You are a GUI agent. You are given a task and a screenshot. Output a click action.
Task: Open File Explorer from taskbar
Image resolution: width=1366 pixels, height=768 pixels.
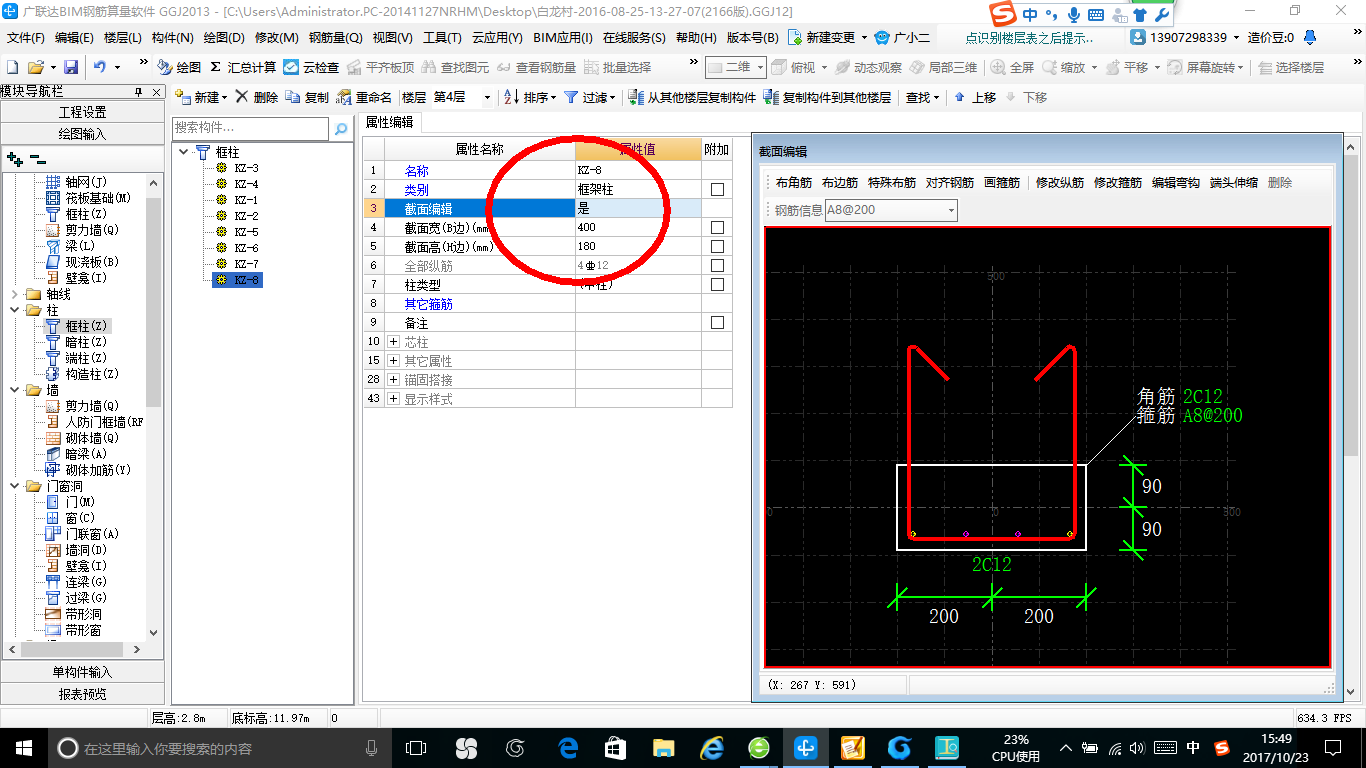[x=663, y=747]
